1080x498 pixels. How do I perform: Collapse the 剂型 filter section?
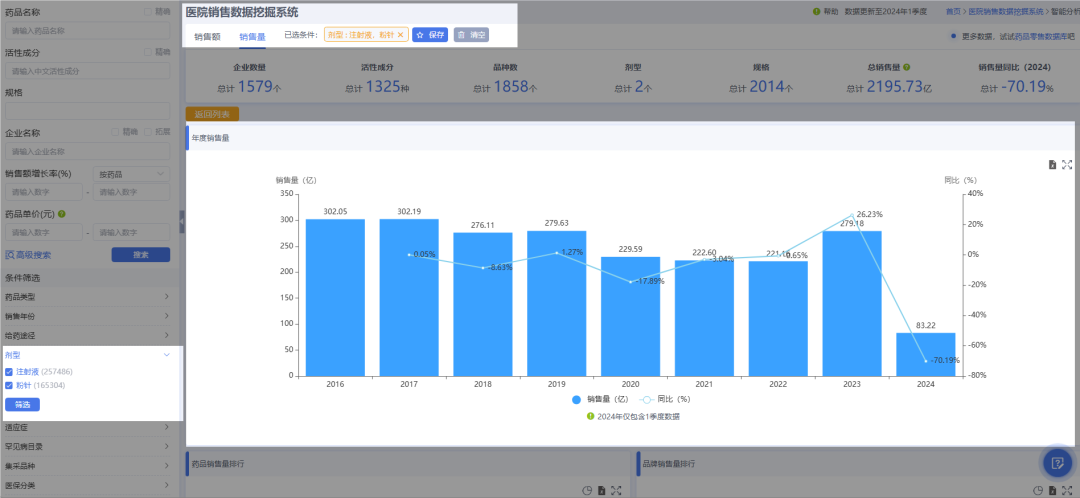(x=166, y=355)
